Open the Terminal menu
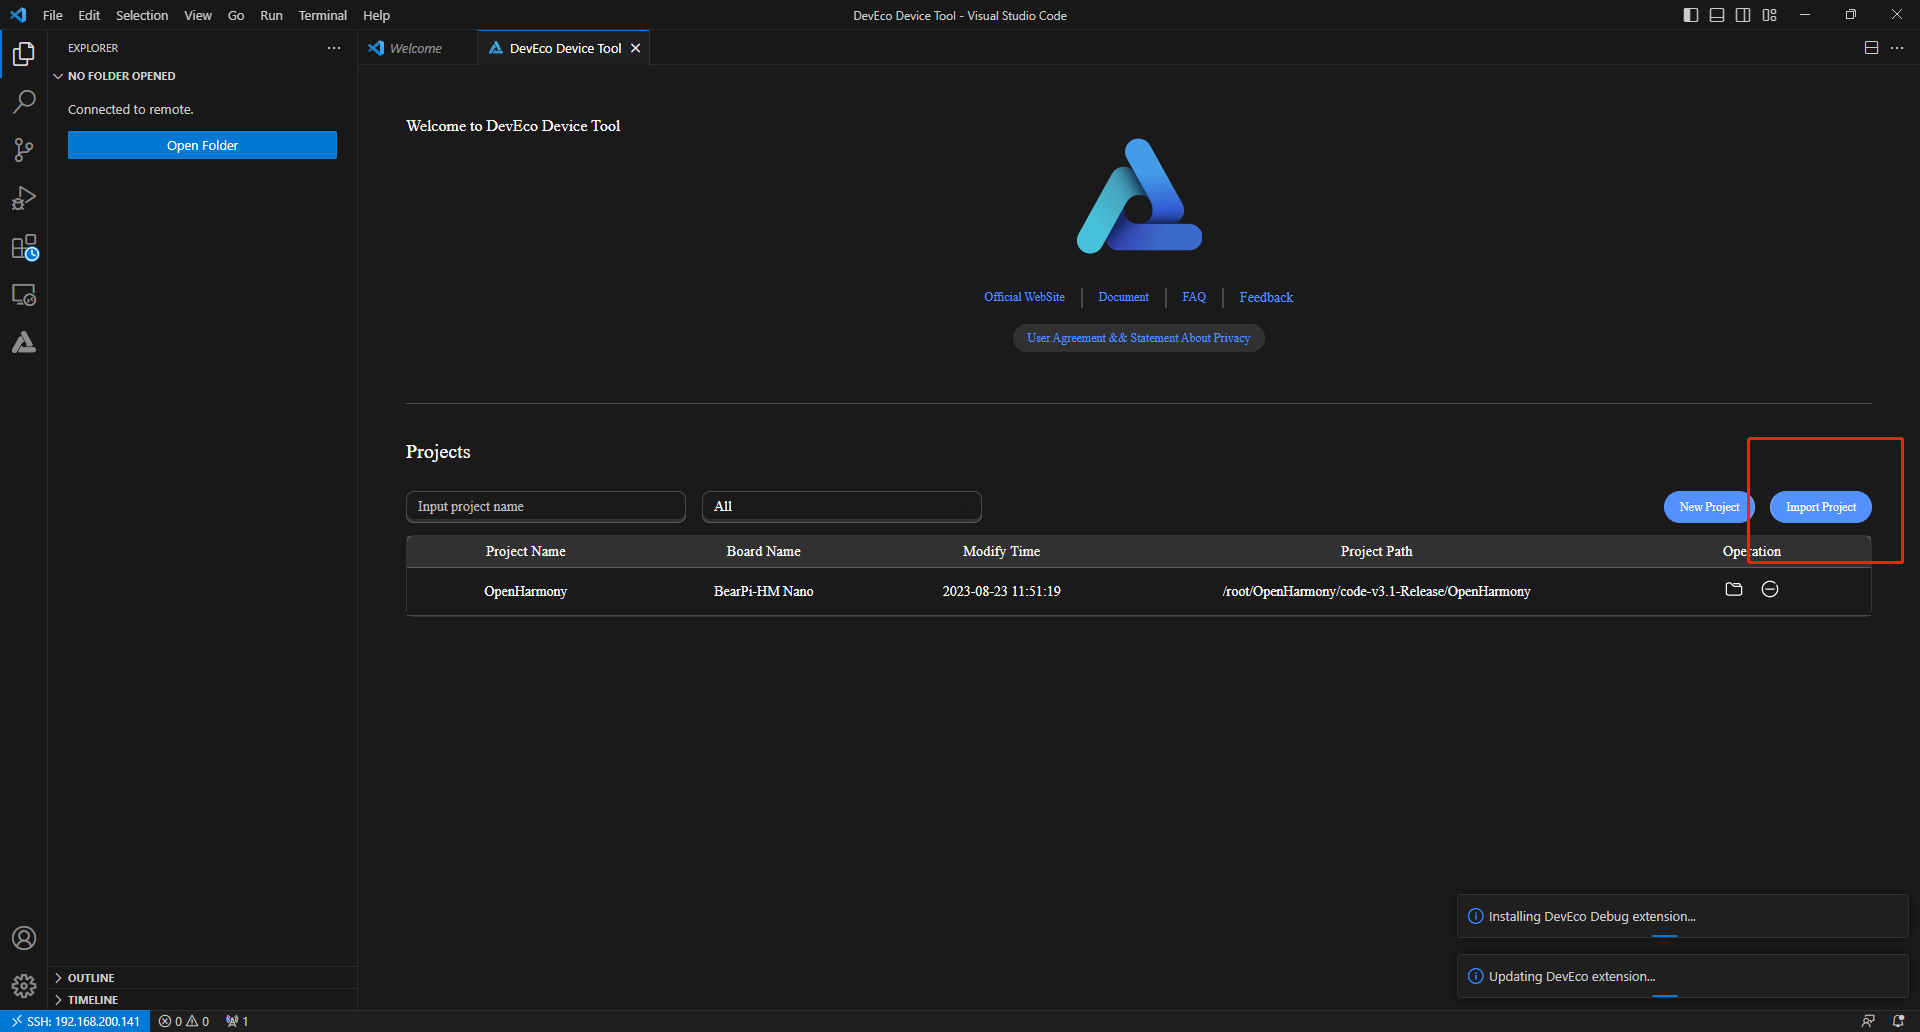The height and width of the screenshot is (1032, 1920). (x=323, y=15)
